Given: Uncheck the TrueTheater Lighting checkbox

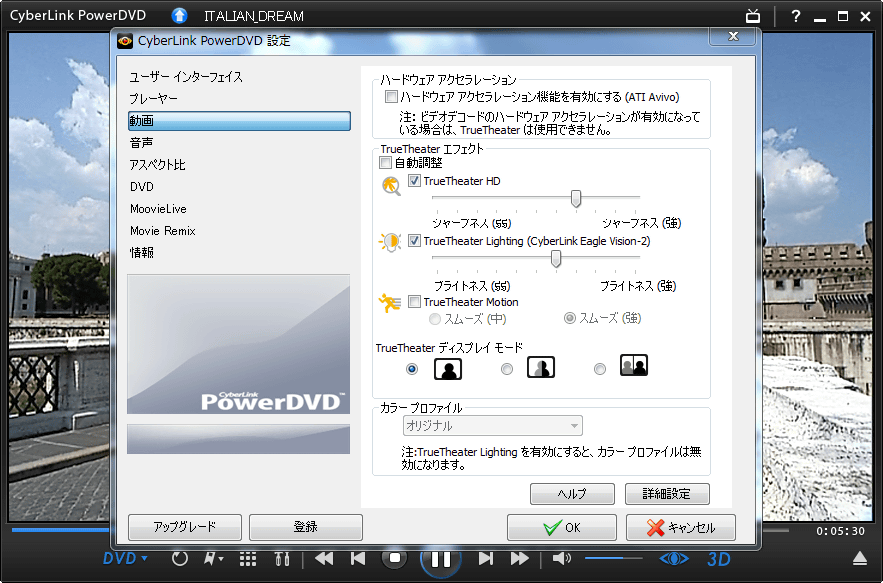Looking at the screenshot, I should 414,241.
